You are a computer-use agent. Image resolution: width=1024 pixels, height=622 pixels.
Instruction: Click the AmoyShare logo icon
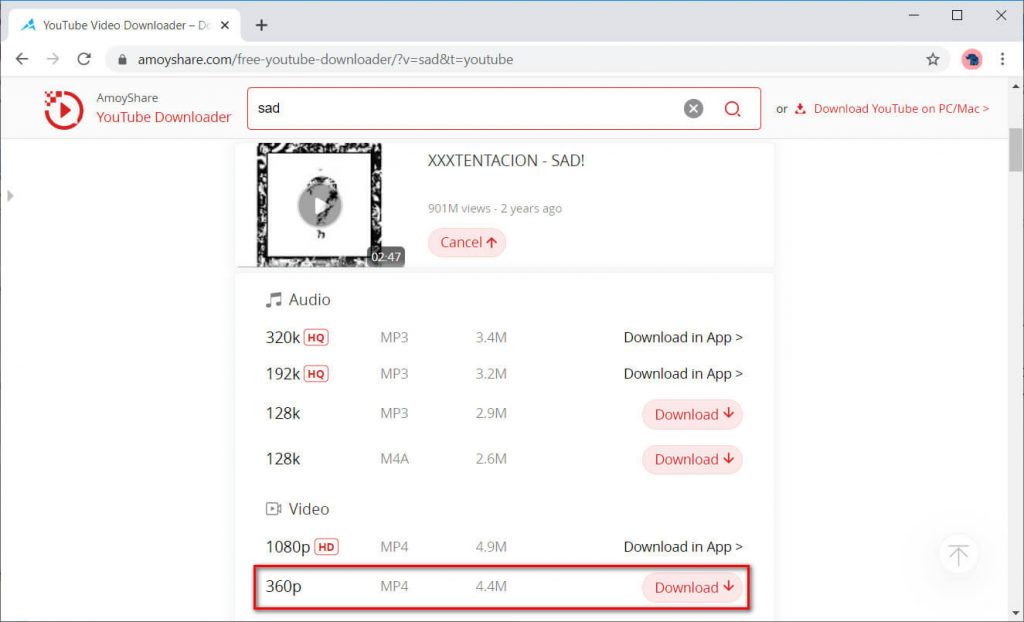click(63, 109)
